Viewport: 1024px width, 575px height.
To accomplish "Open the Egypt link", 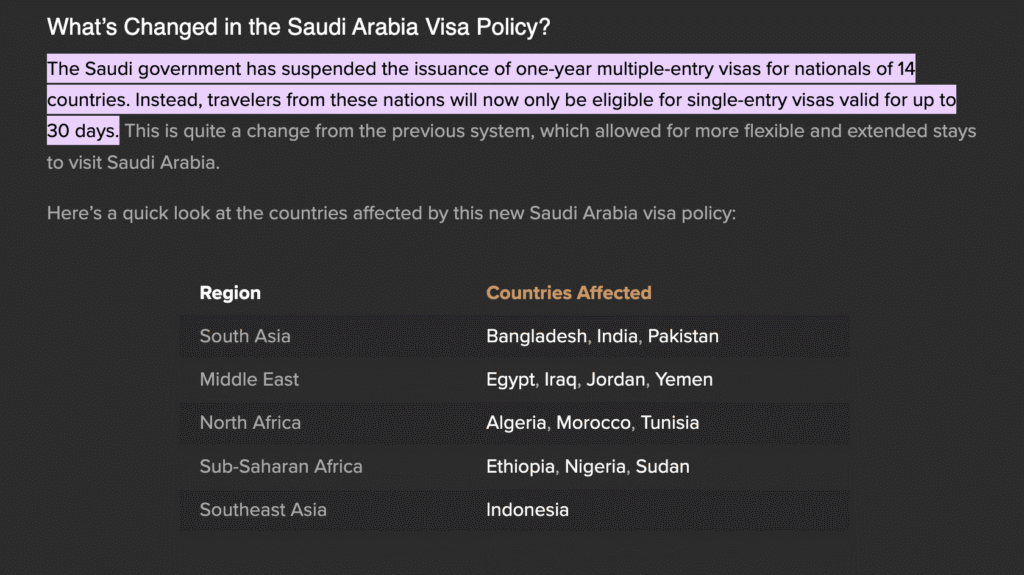I will click(x=510, y=380).
